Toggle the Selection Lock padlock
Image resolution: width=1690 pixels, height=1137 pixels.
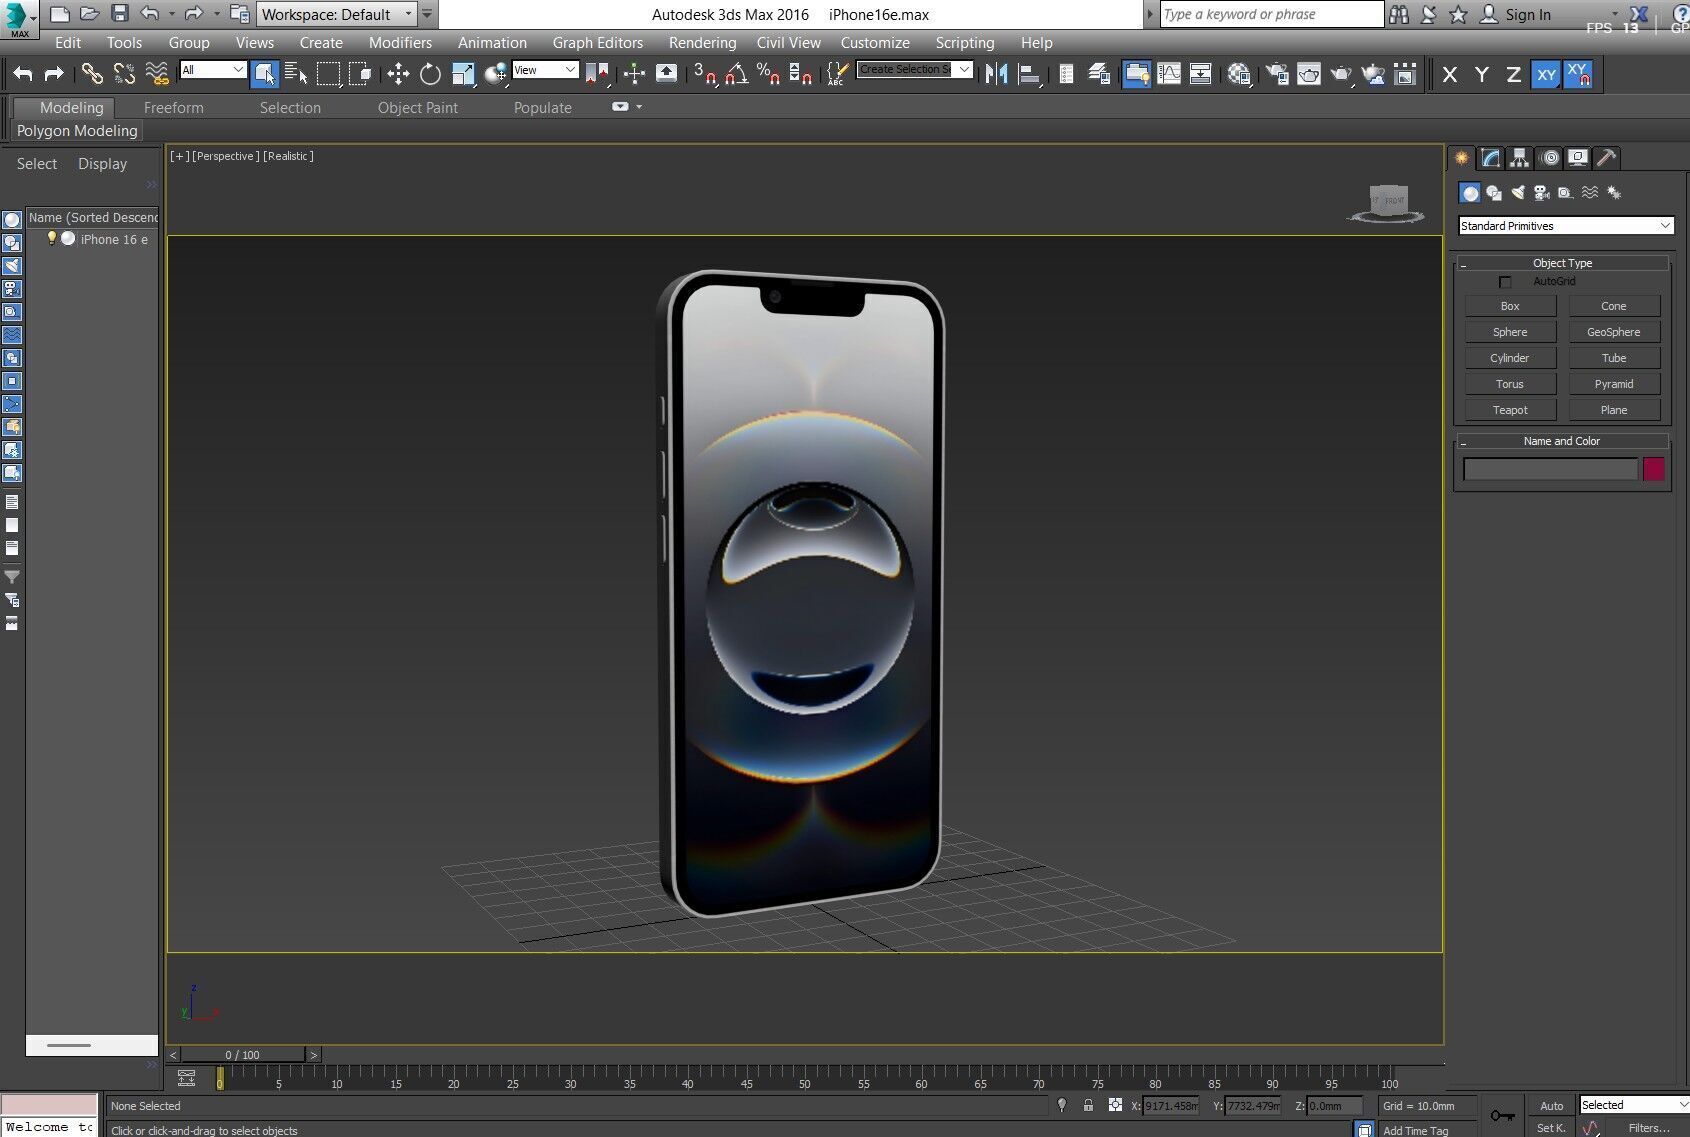[1088, 1105]
